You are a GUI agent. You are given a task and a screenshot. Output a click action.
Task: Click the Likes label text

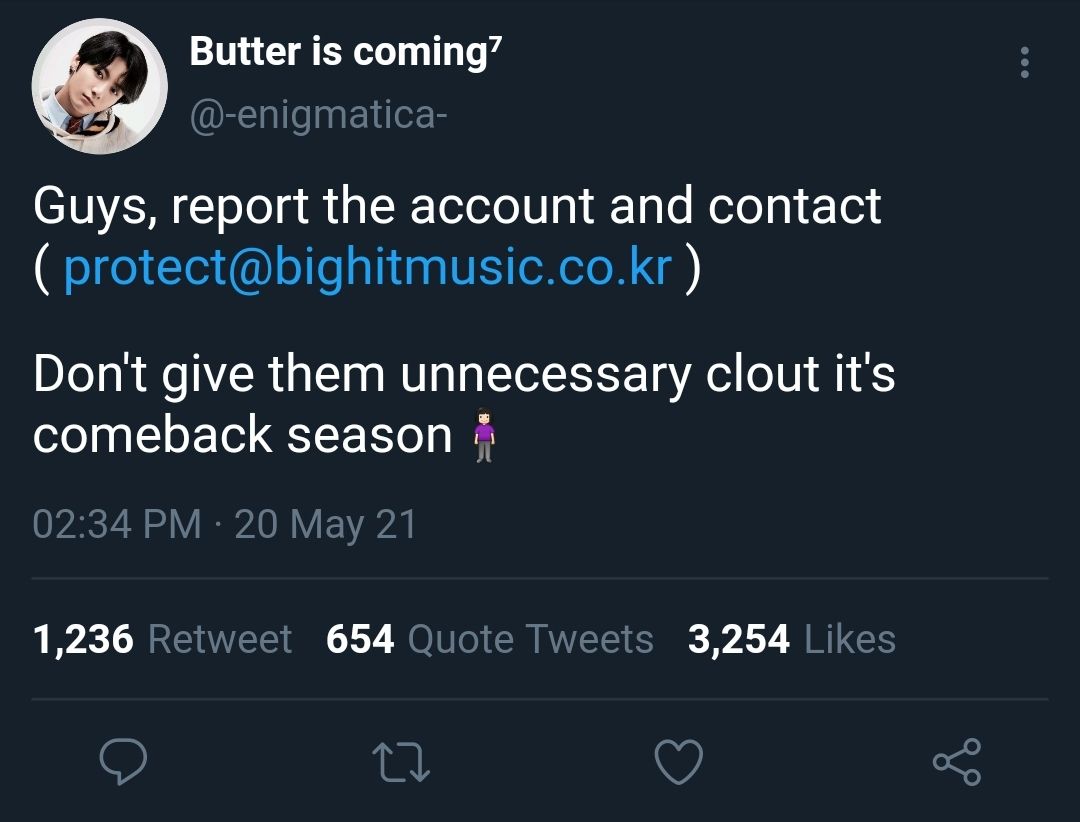[x=850, y=639]
